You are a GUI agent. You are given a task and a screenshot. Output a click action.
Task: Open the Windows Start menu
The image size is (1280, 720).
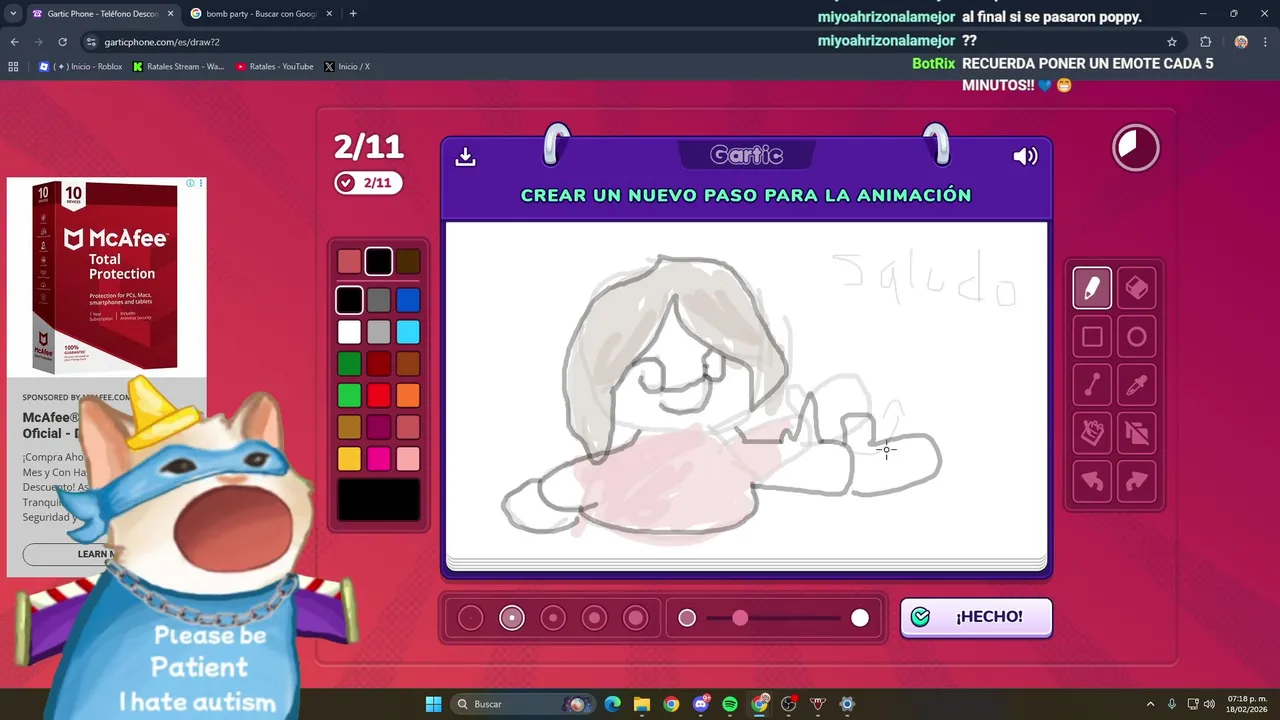click(433, 704)
